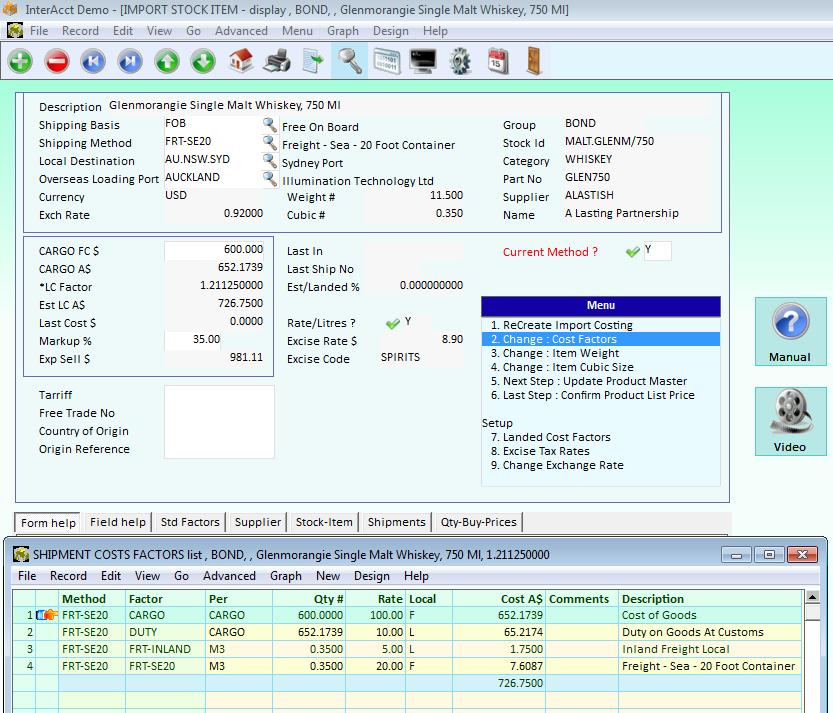Open the Design menu in main window
The height and width of the screenshot is (713, 833).
tap(390, 31)
